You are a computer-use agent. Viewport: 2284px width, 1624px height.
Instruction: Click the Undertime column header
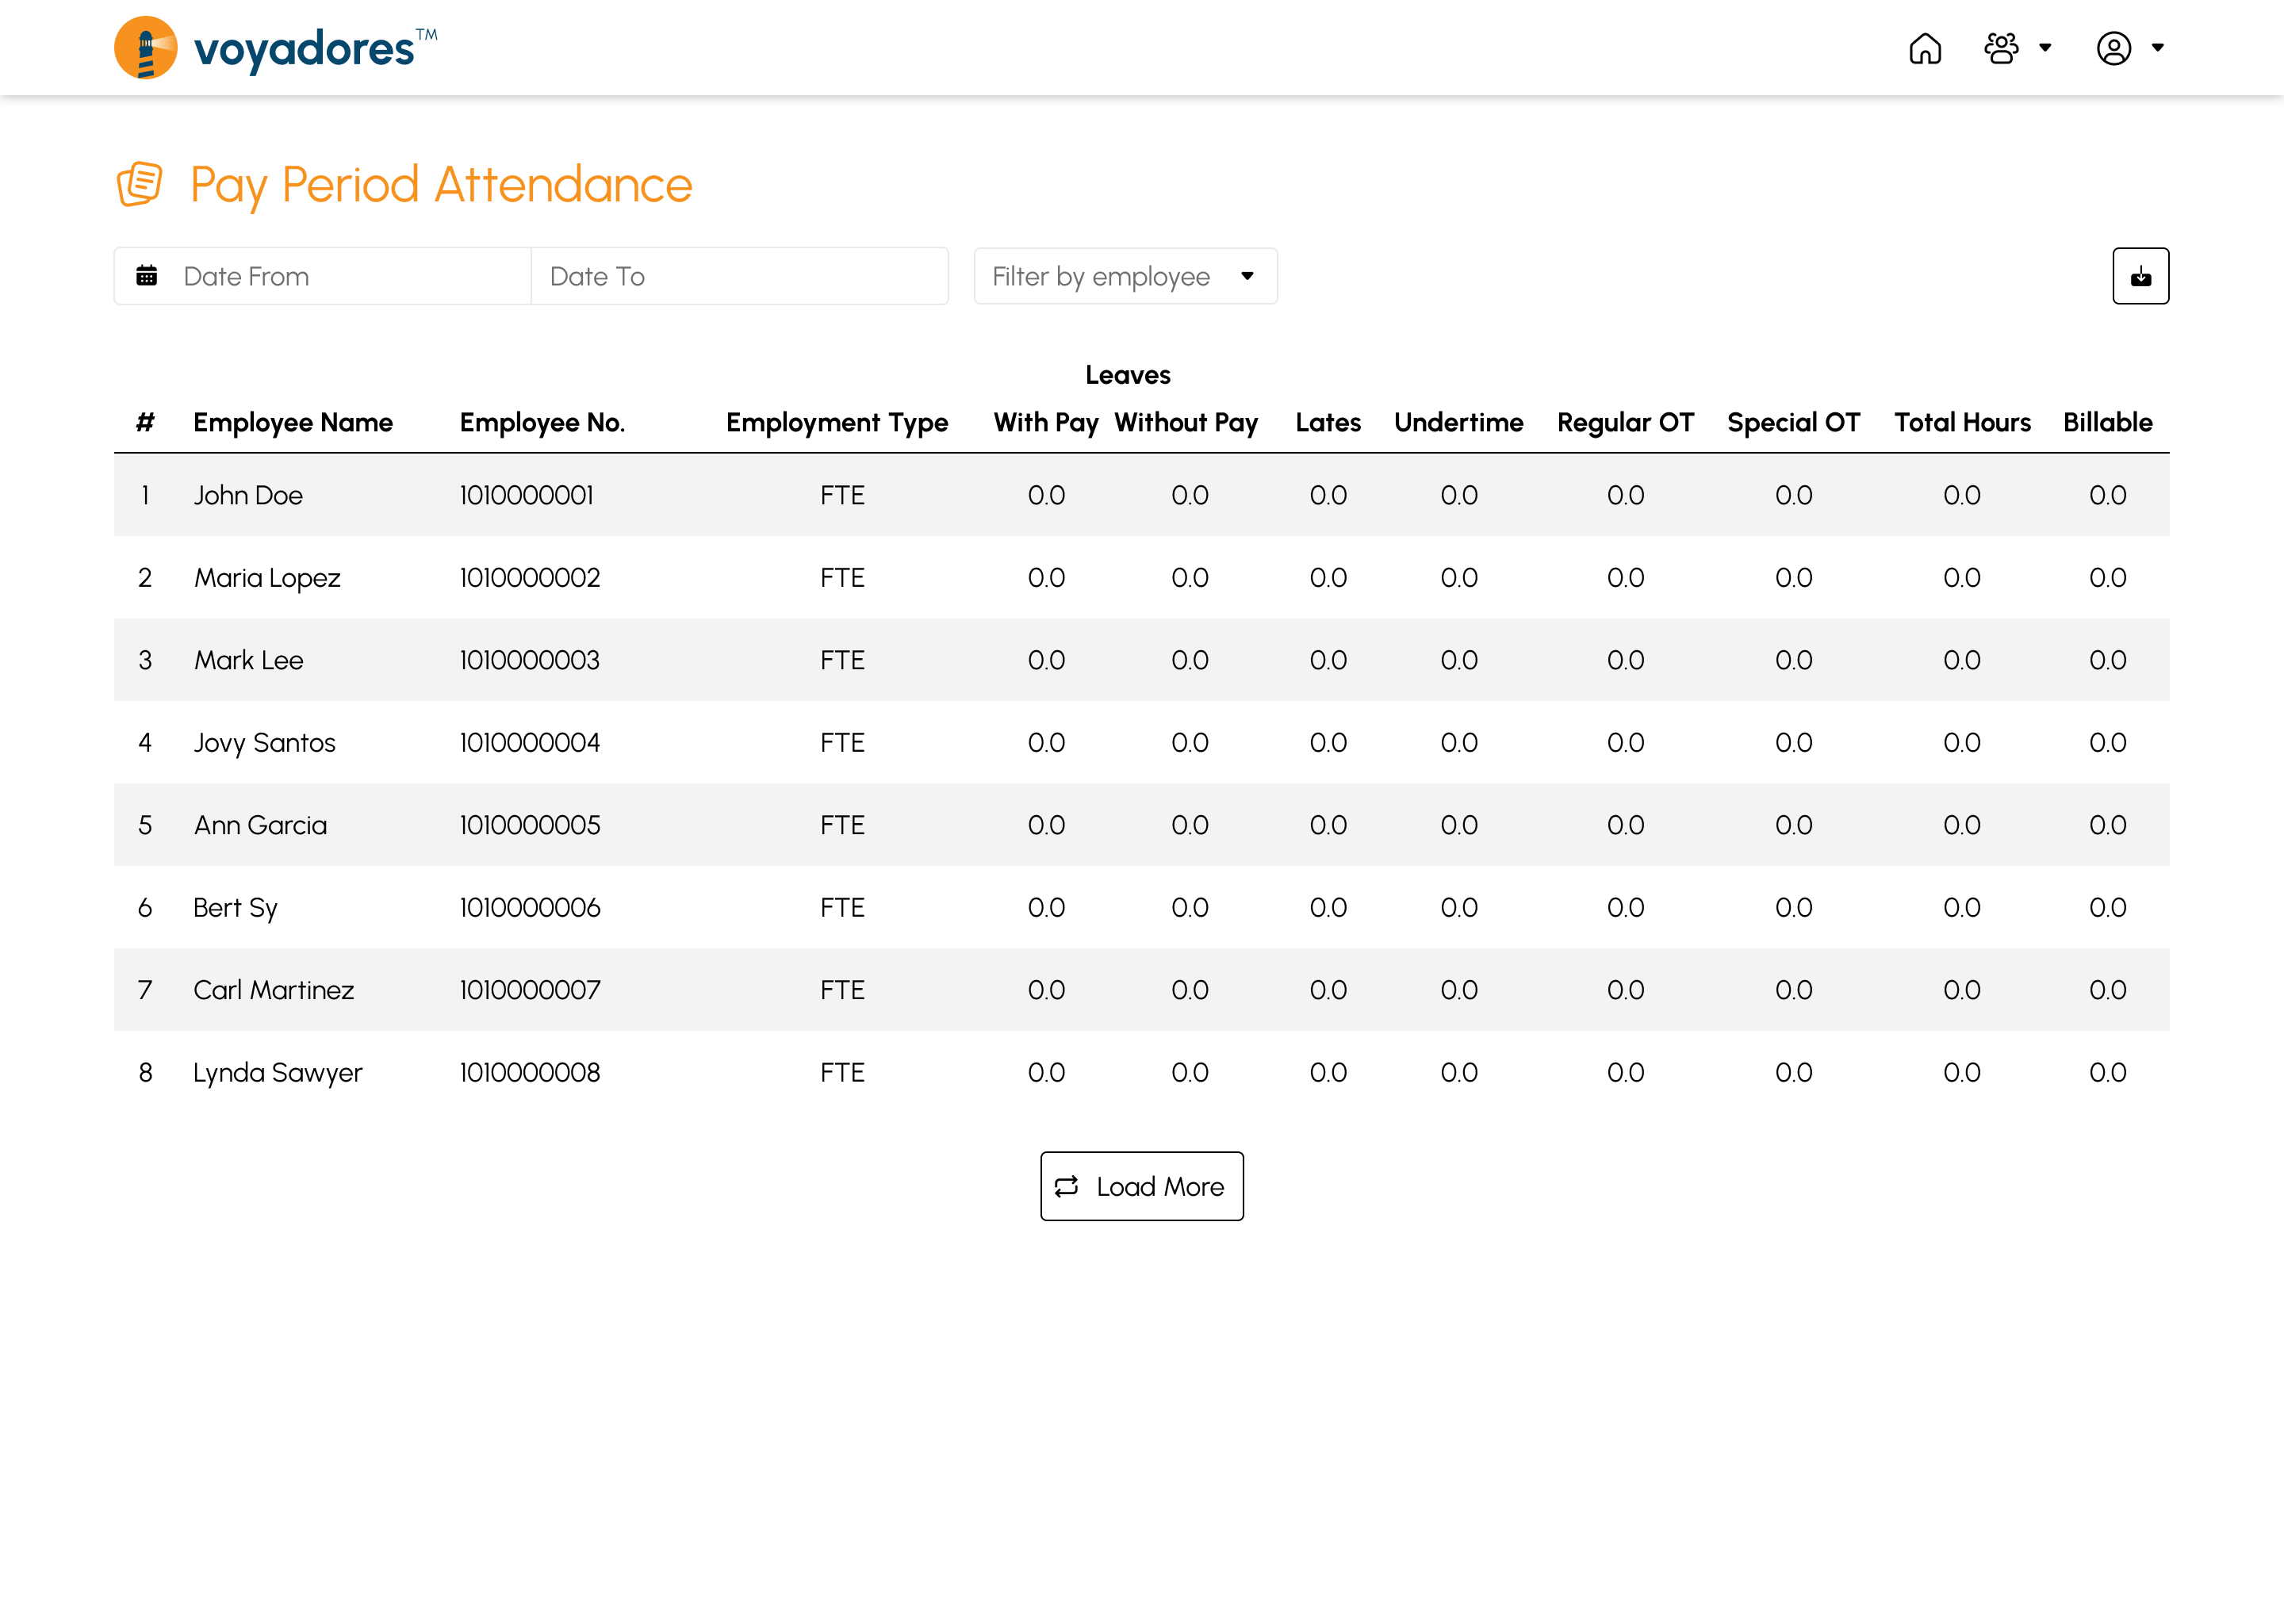point(1459,423)
